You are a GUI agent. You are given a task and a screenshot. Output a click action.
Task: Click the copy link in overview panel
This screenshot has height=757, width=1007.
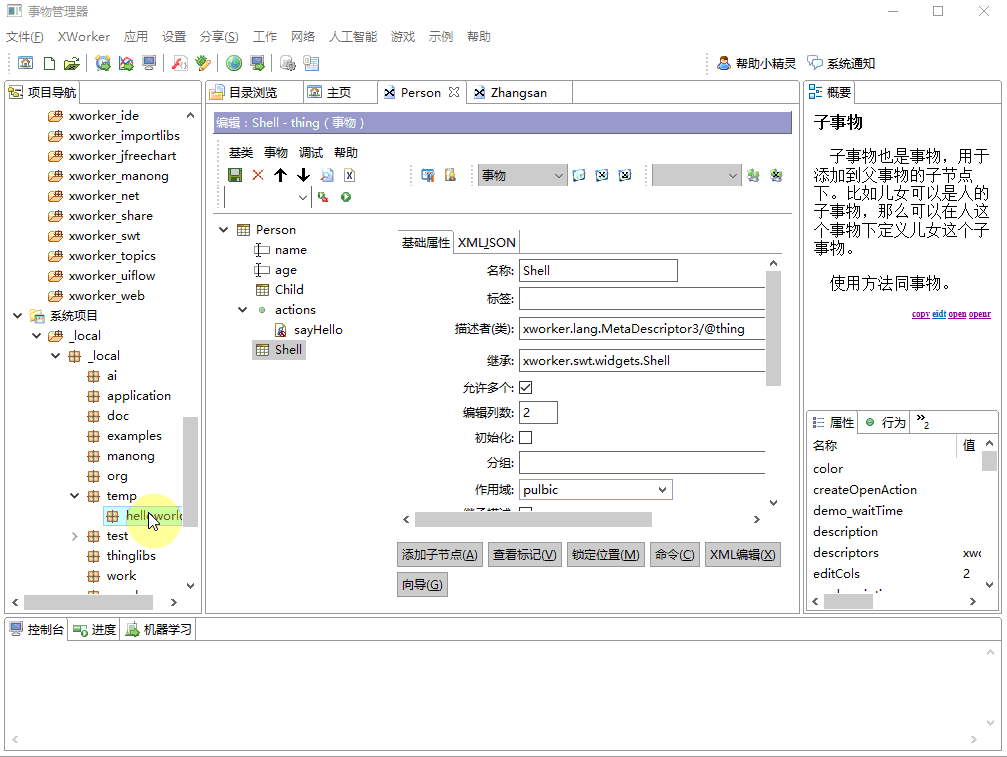[x=920, y=314]
